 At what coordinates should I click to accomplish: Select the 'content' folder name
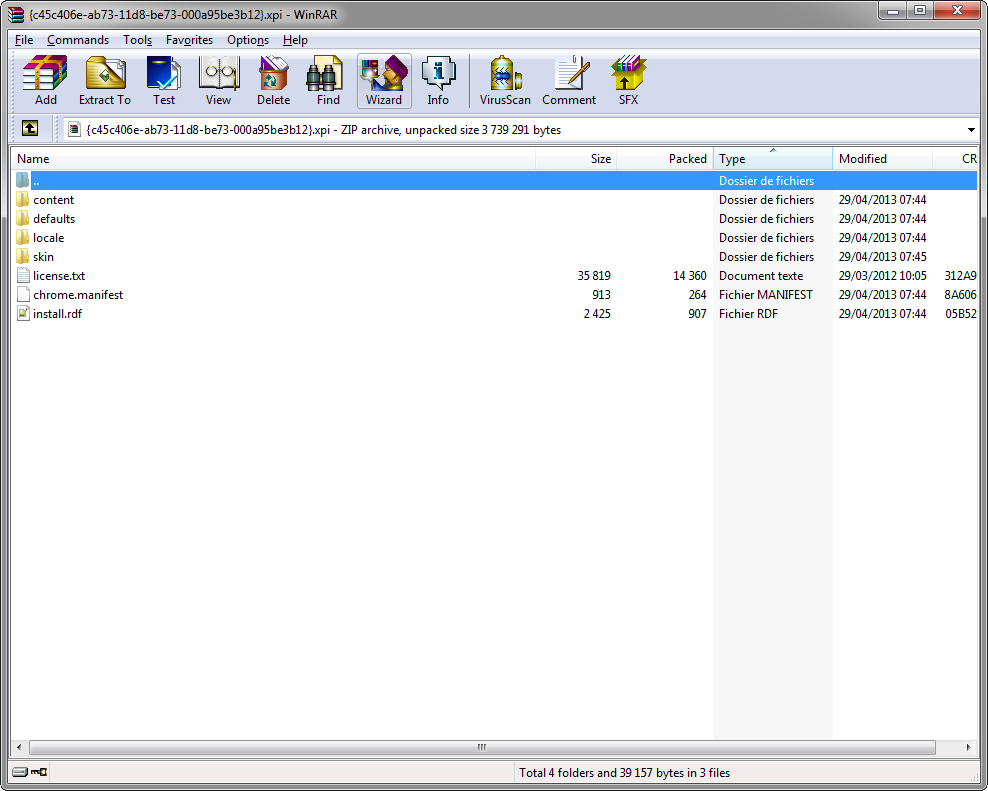[x=54, y=200]
